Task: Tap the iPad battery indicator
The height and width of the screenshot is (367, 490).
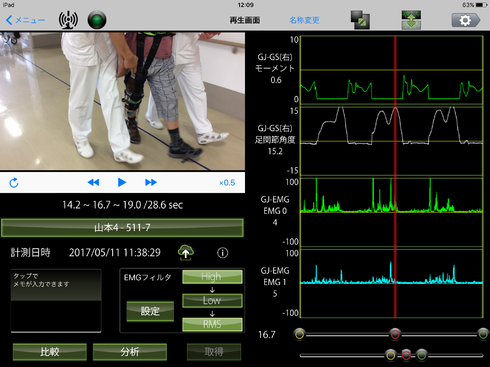Action: (x=481, y=5)
